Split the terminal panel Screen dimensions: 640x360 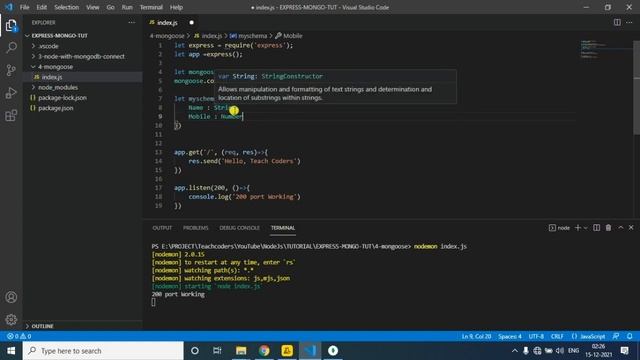(596, 228)
